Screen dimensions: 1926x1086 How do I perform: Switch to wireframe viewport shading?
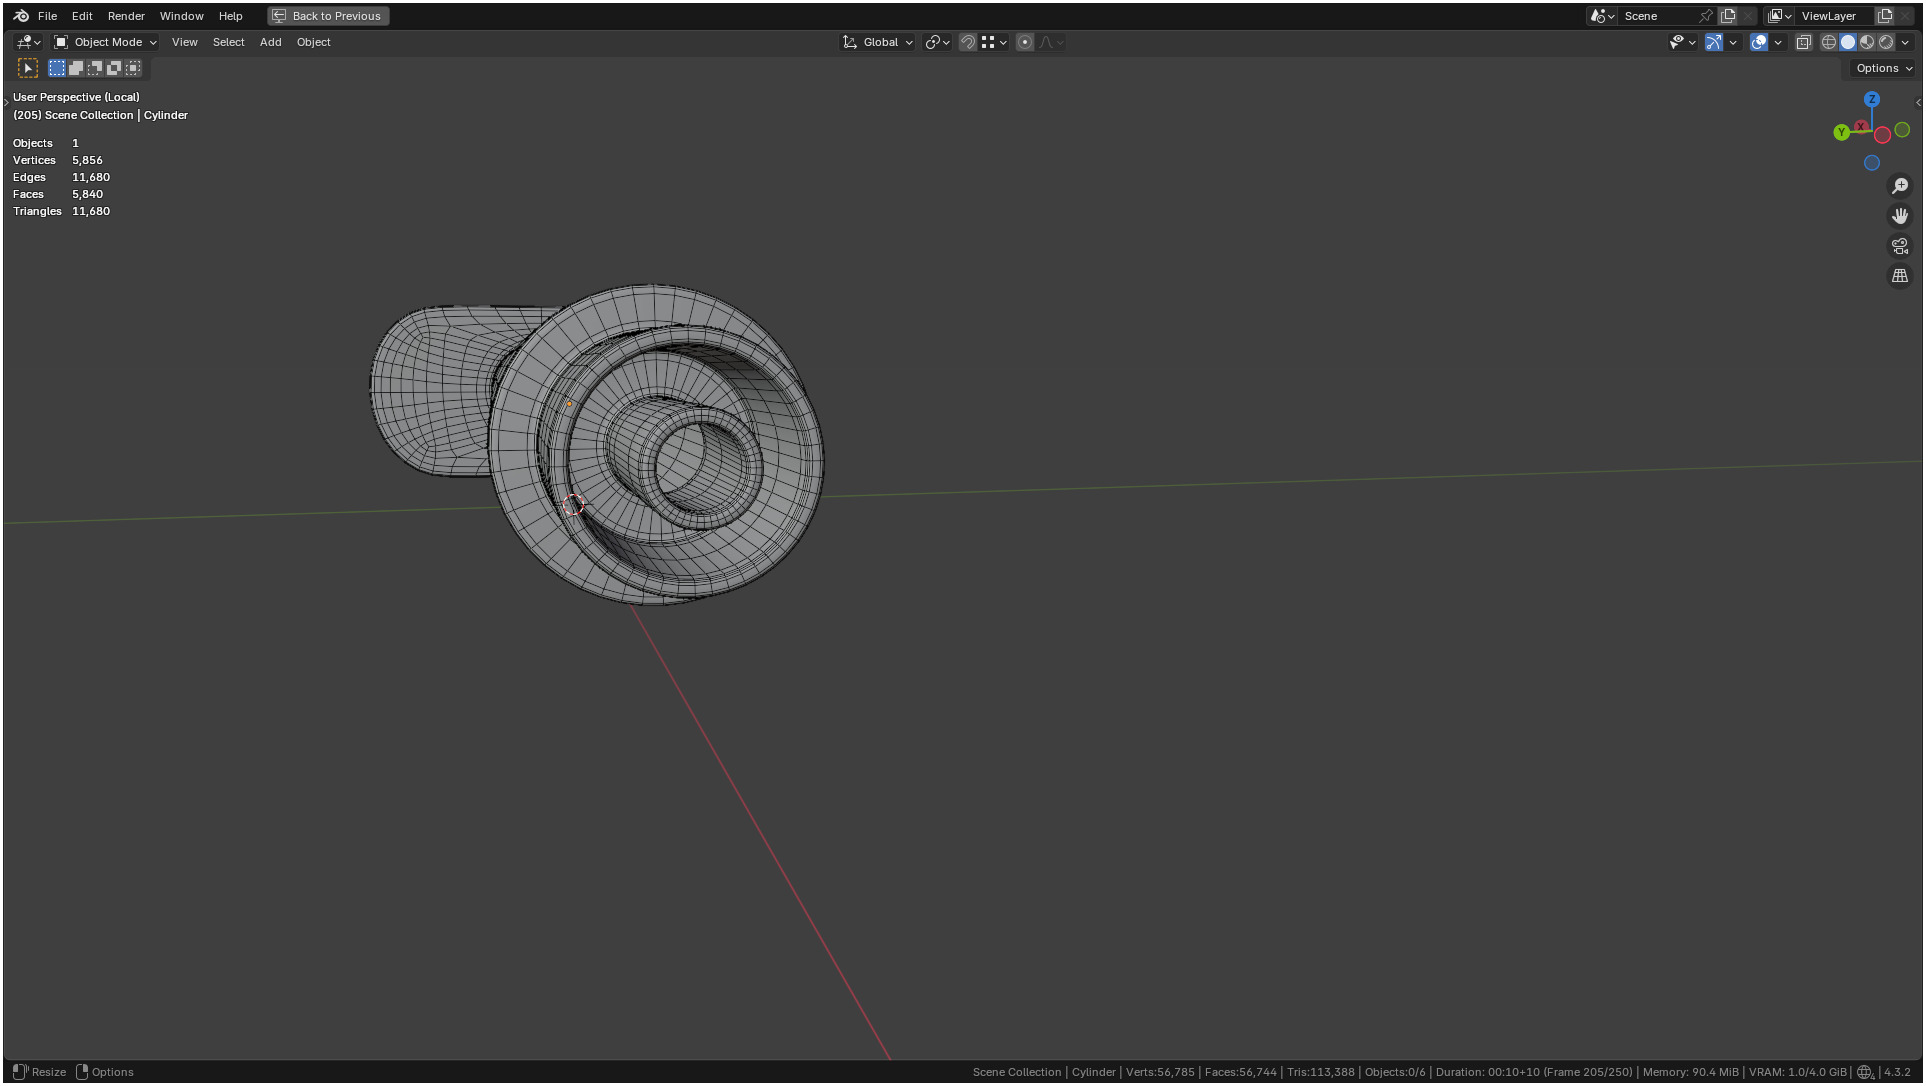(x=1829, y=42)
